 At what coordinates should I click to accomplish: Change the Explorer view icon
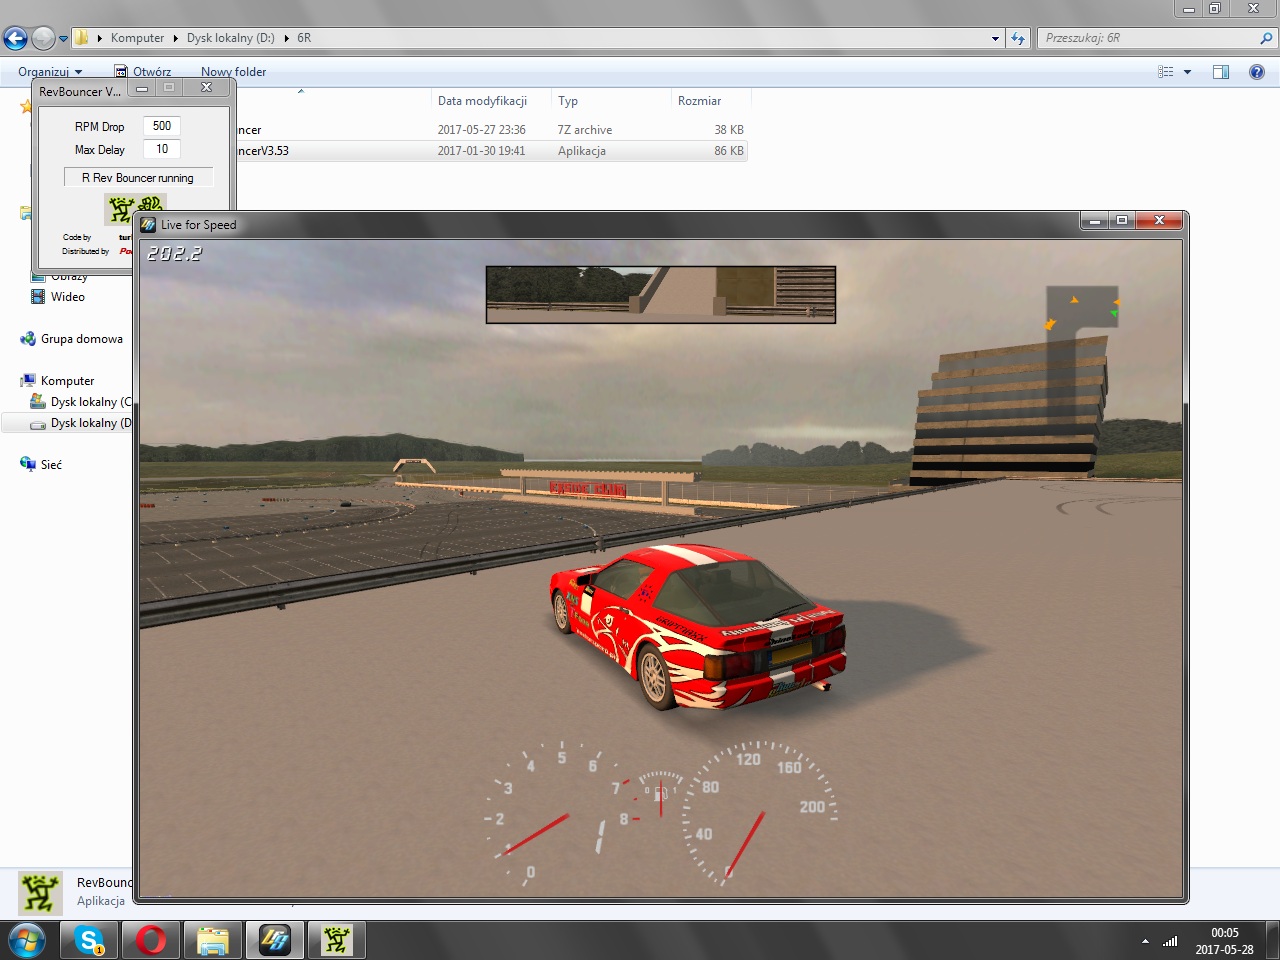pyautogui.click(x=1165, y=72)
